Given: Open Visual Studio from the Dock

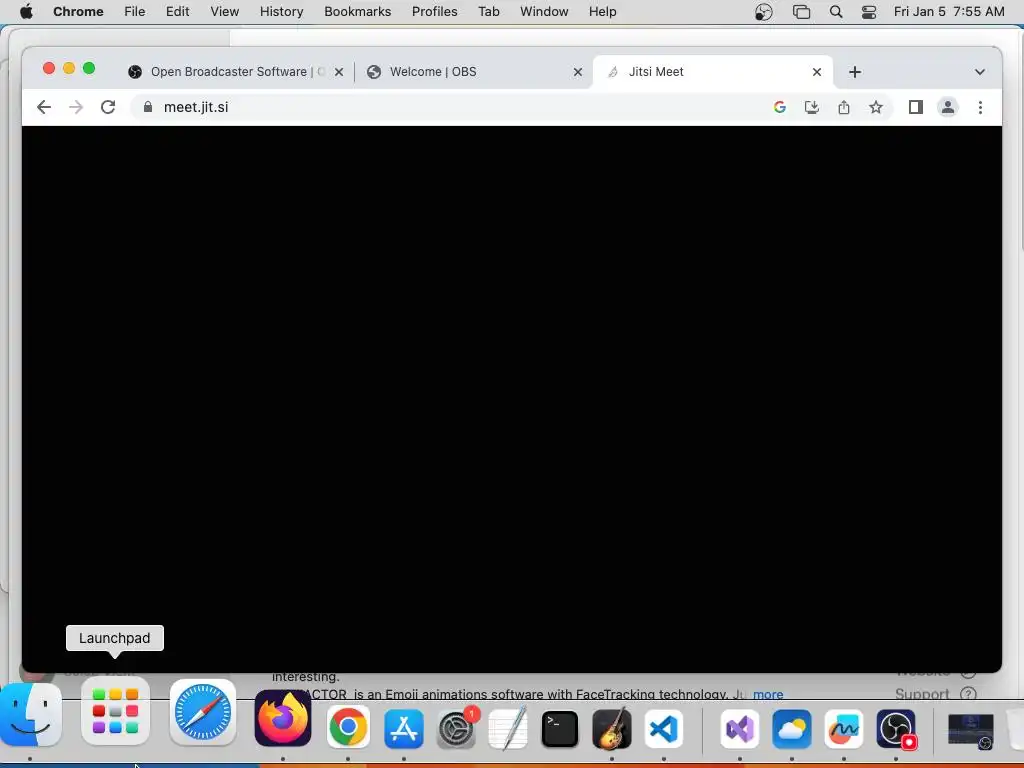Looking at the screenshot, I should pos(740,729).
